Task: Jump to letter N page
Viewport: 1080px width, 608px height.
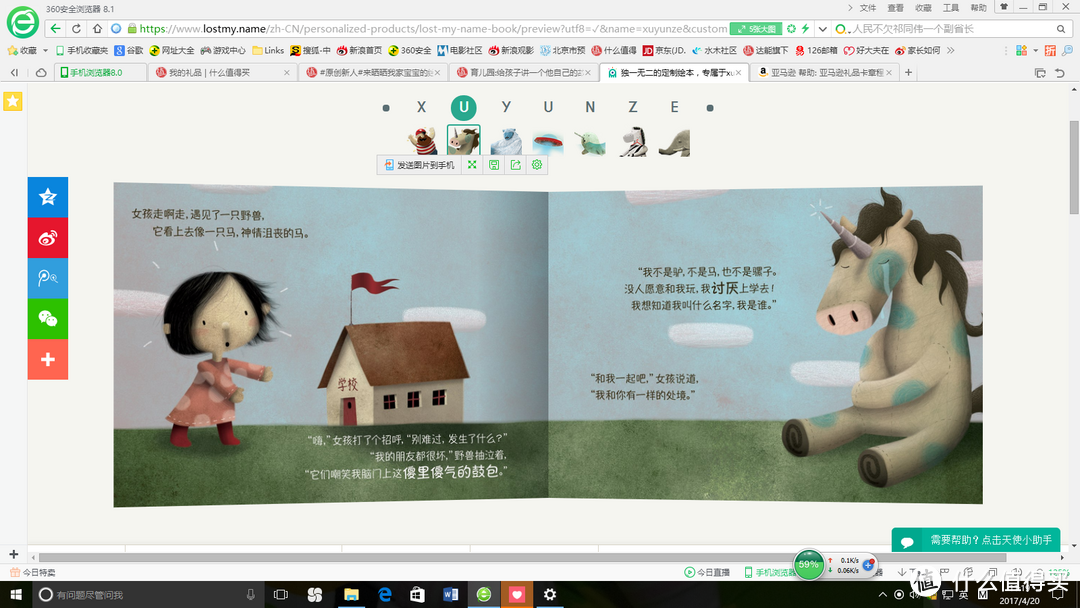Action: click(x=590, y=107)
